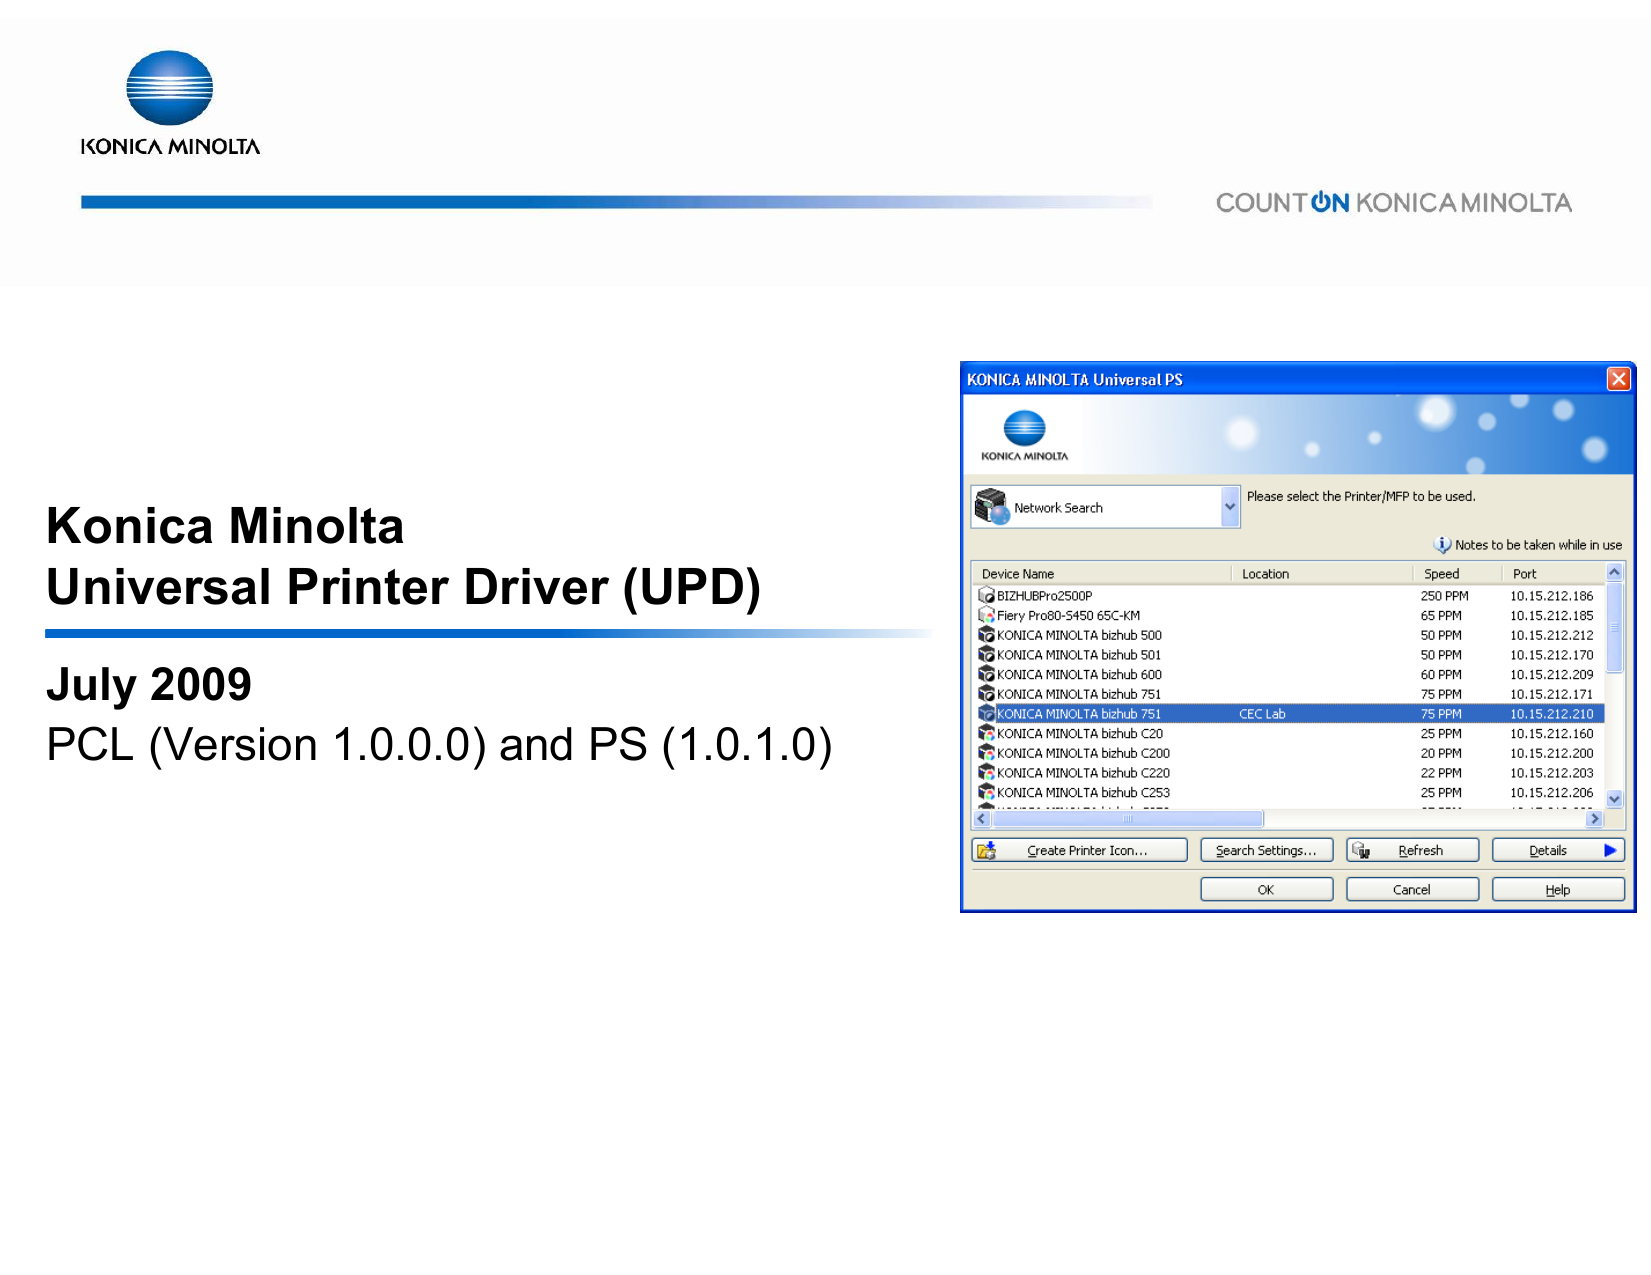Screen dimensions: 1651x1275
Task: Select KONICA MINOLTA bizhub 500 row
Action: tap(1288, 635)
